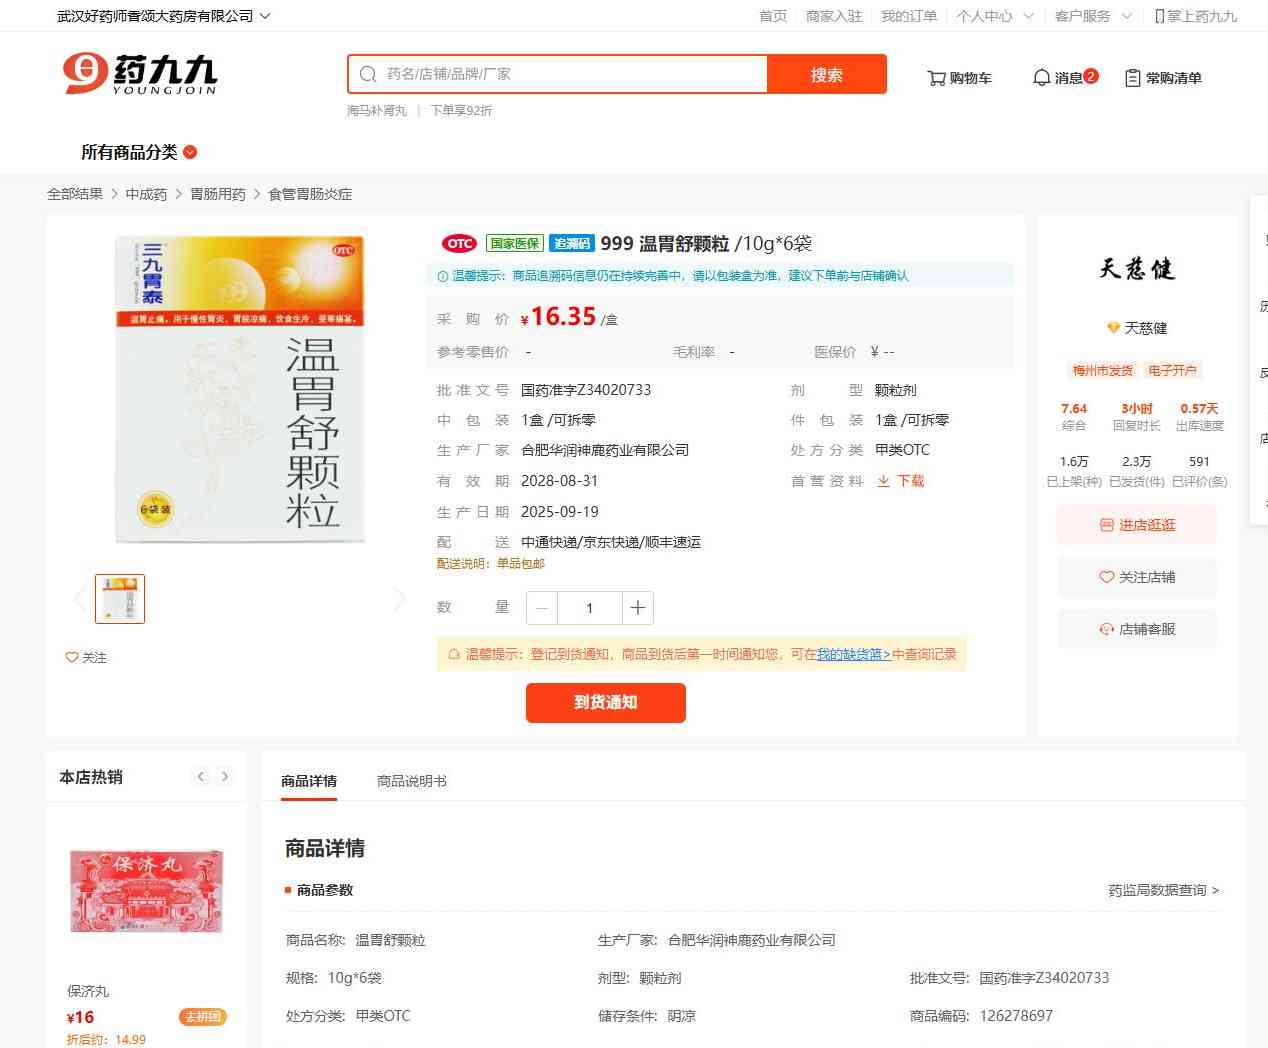Viewport: 1268px width, 1048px height.
Task: Open the 常购清单 frequent purchase list
Action: click(x=1163, y=78)
